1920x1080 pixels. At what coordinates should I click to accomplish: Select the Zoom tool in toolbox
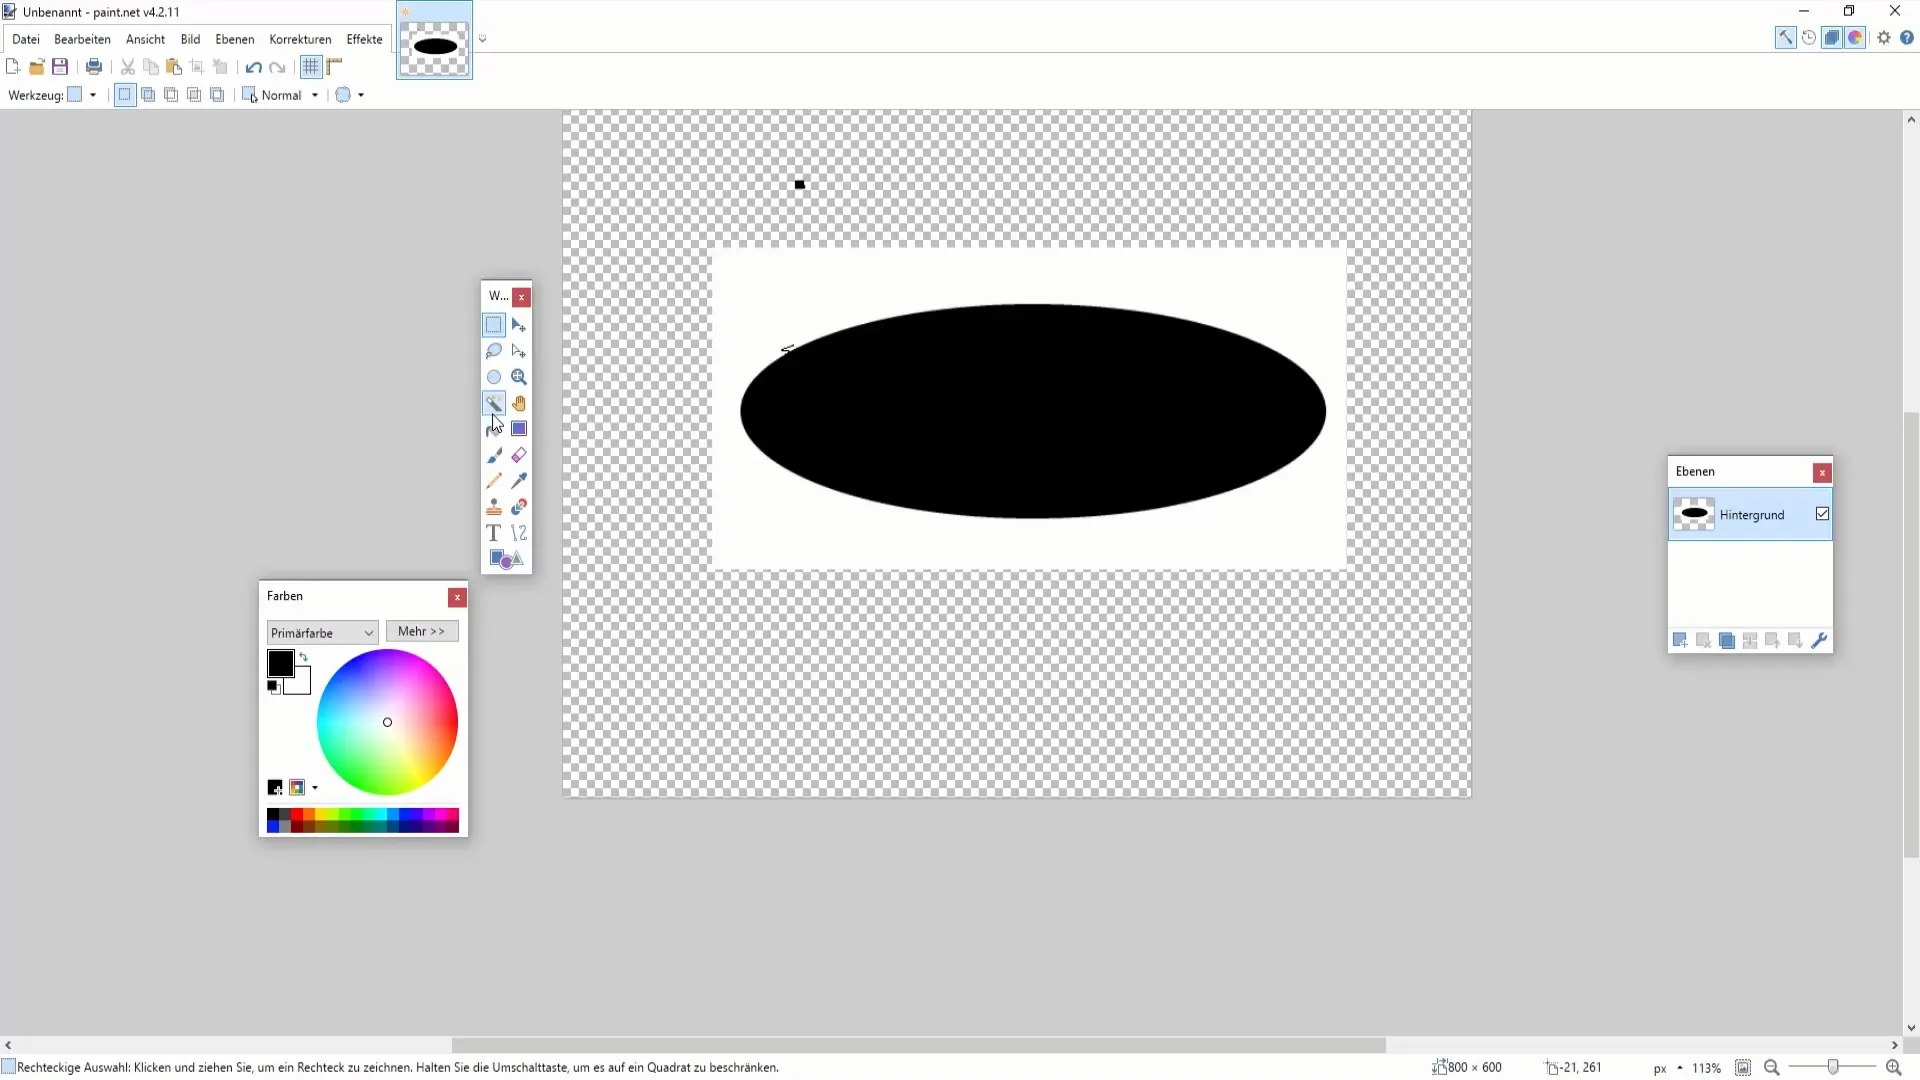coord(519,377)
